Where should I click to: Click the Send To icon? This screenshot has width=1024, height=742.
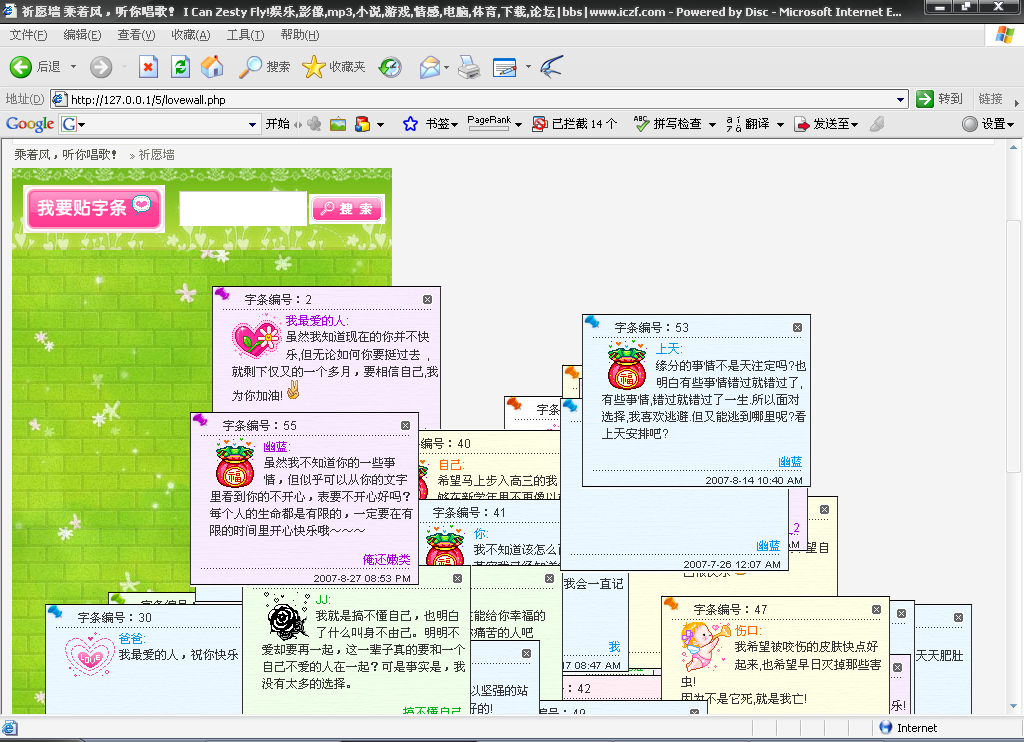coord(801,123)
